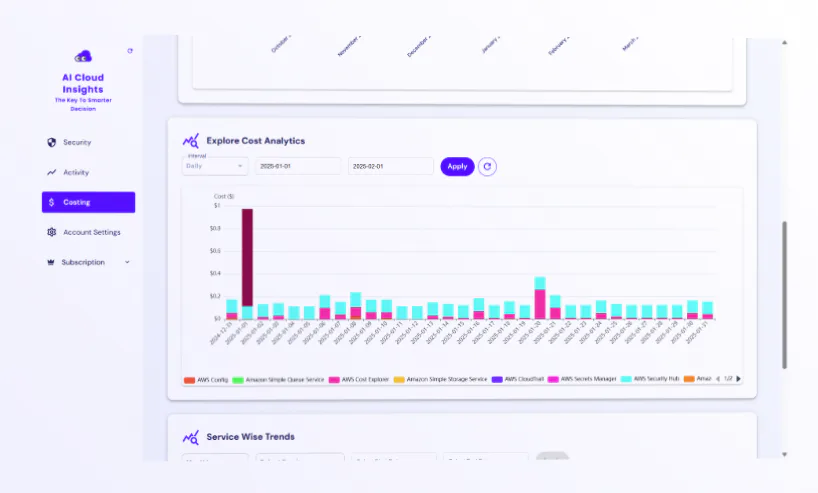Open the Subscription menu entry
818x493 pixels.
[x=88, y=262]
